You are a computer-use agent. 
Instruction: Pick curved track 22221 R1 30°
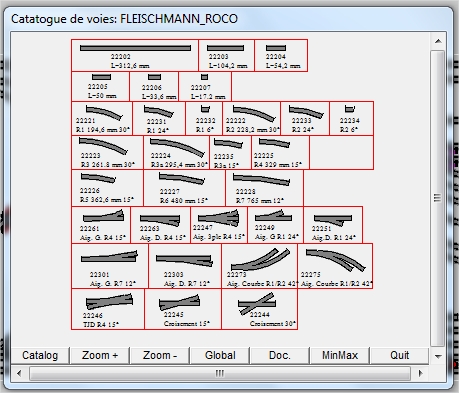pyautogui.click(x=102, y=118)
